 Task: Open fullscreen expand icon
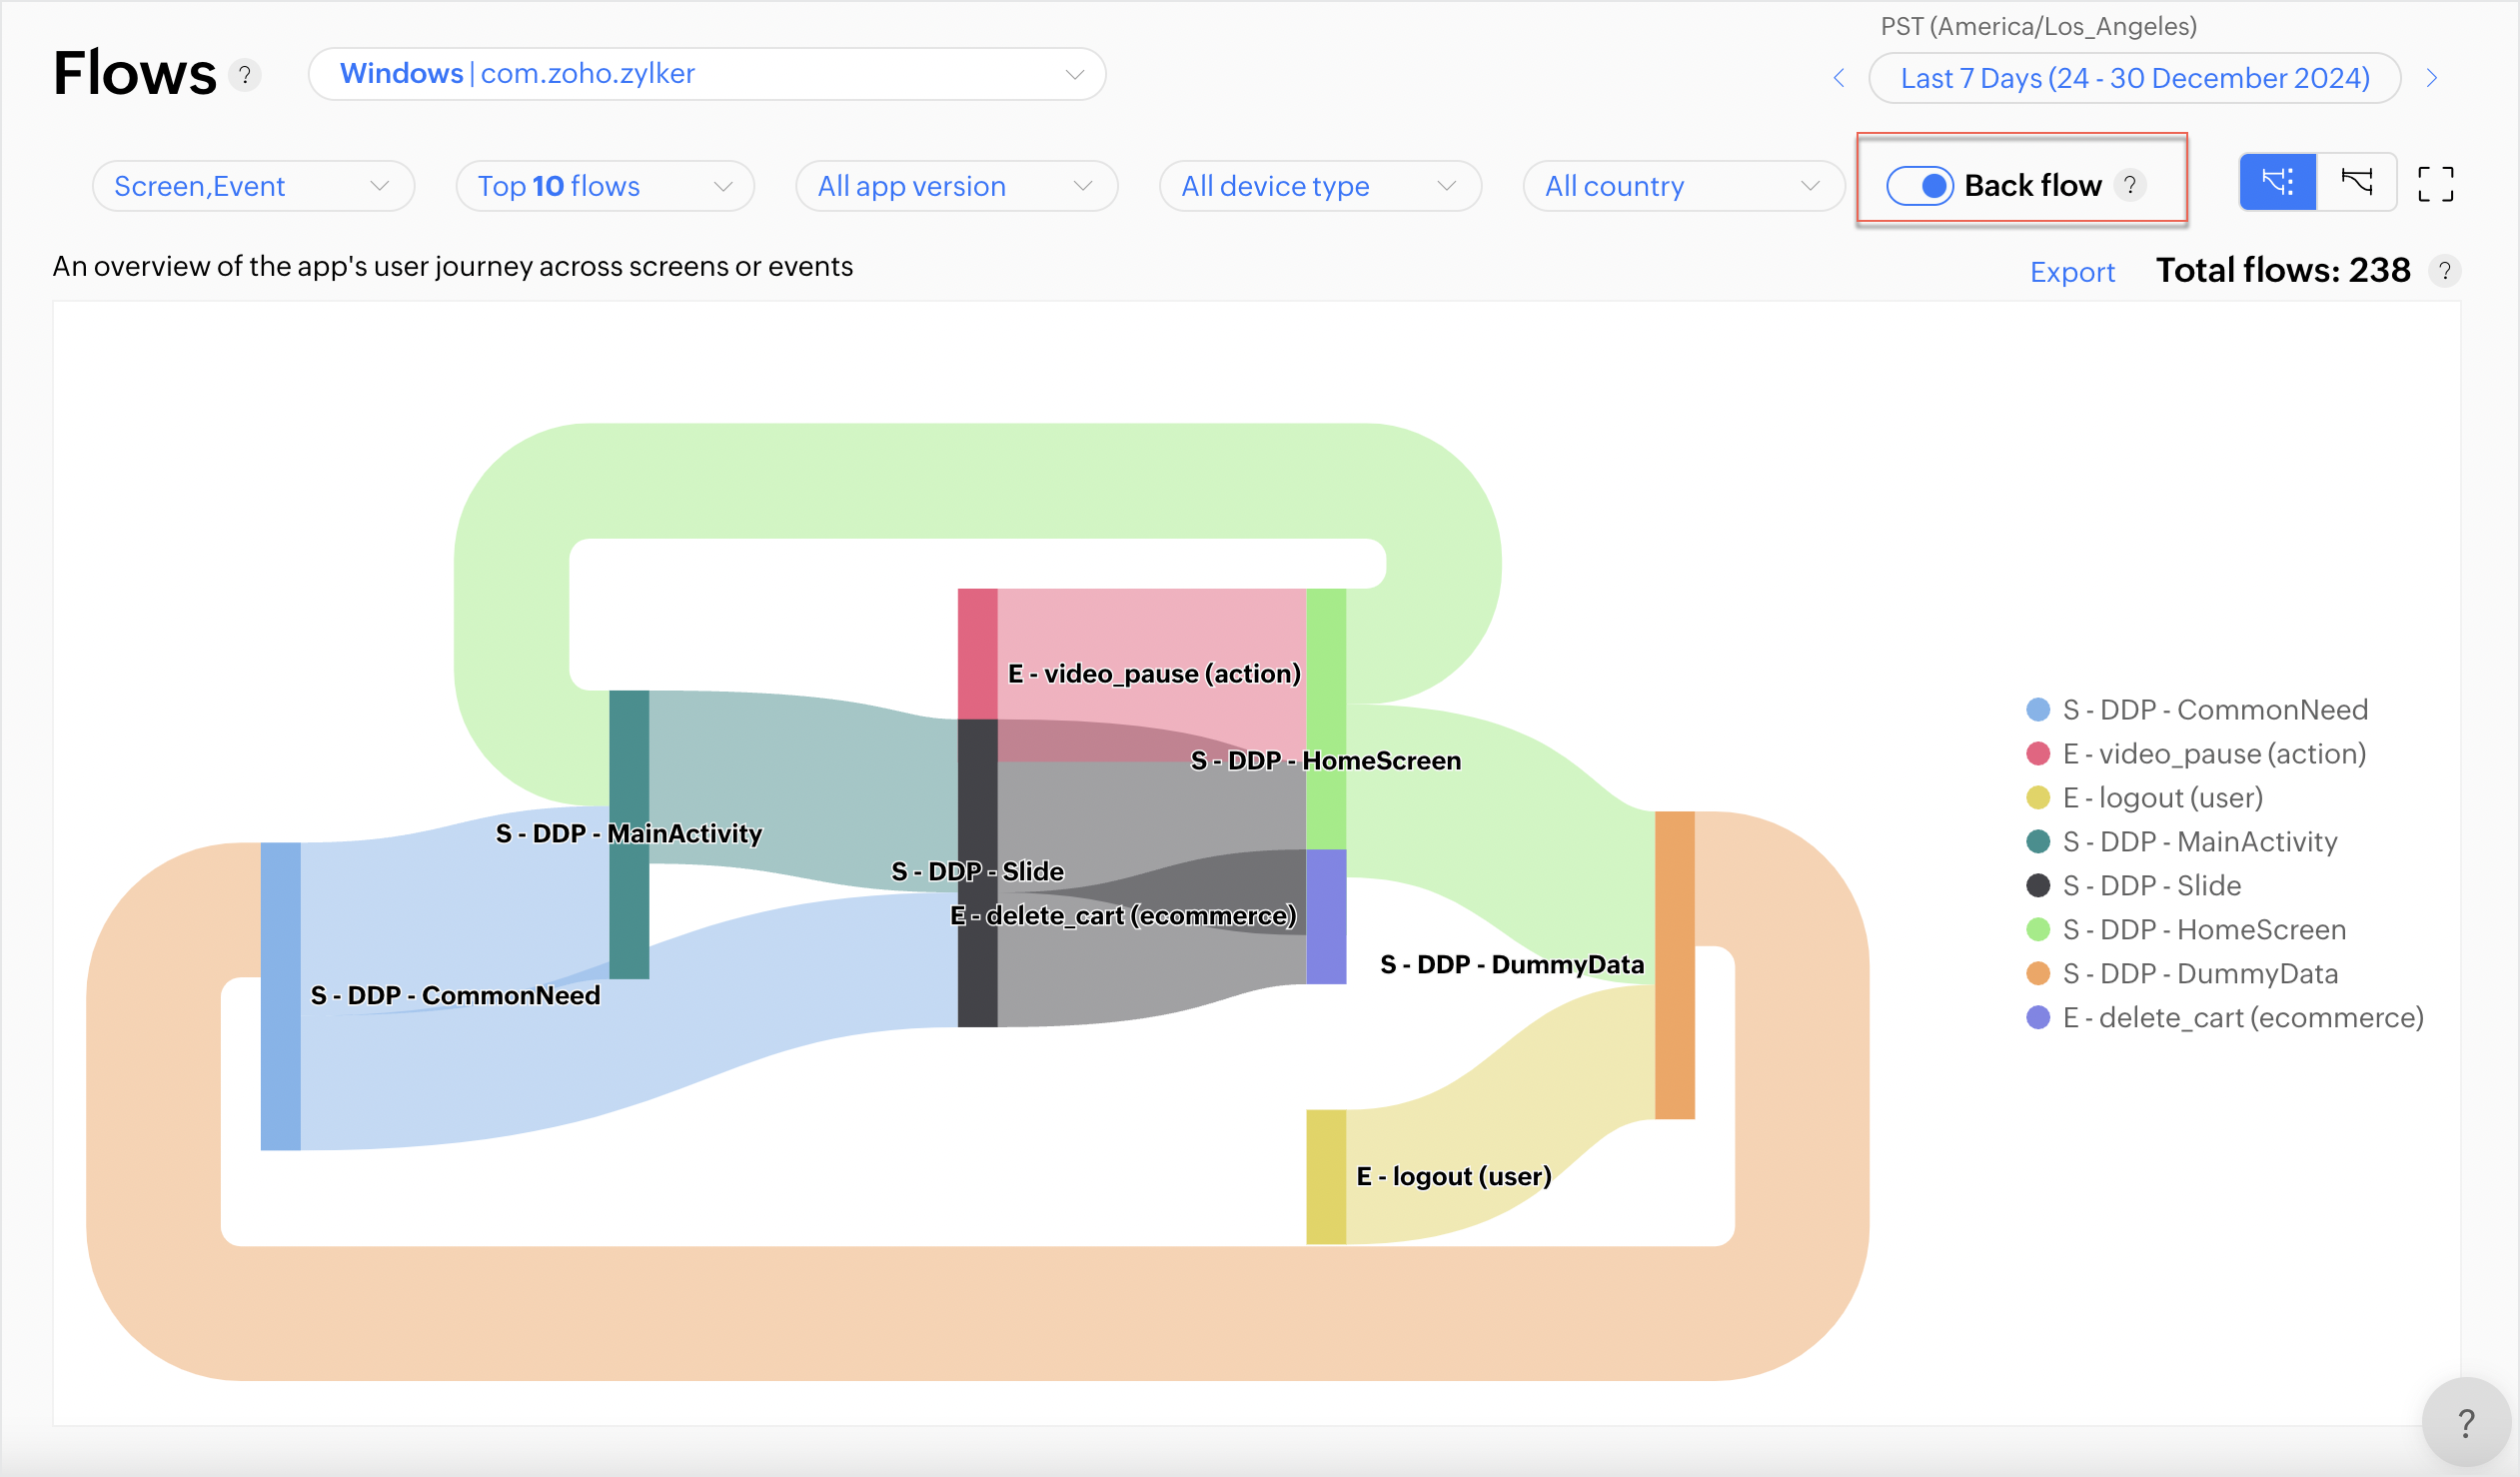2435,184
